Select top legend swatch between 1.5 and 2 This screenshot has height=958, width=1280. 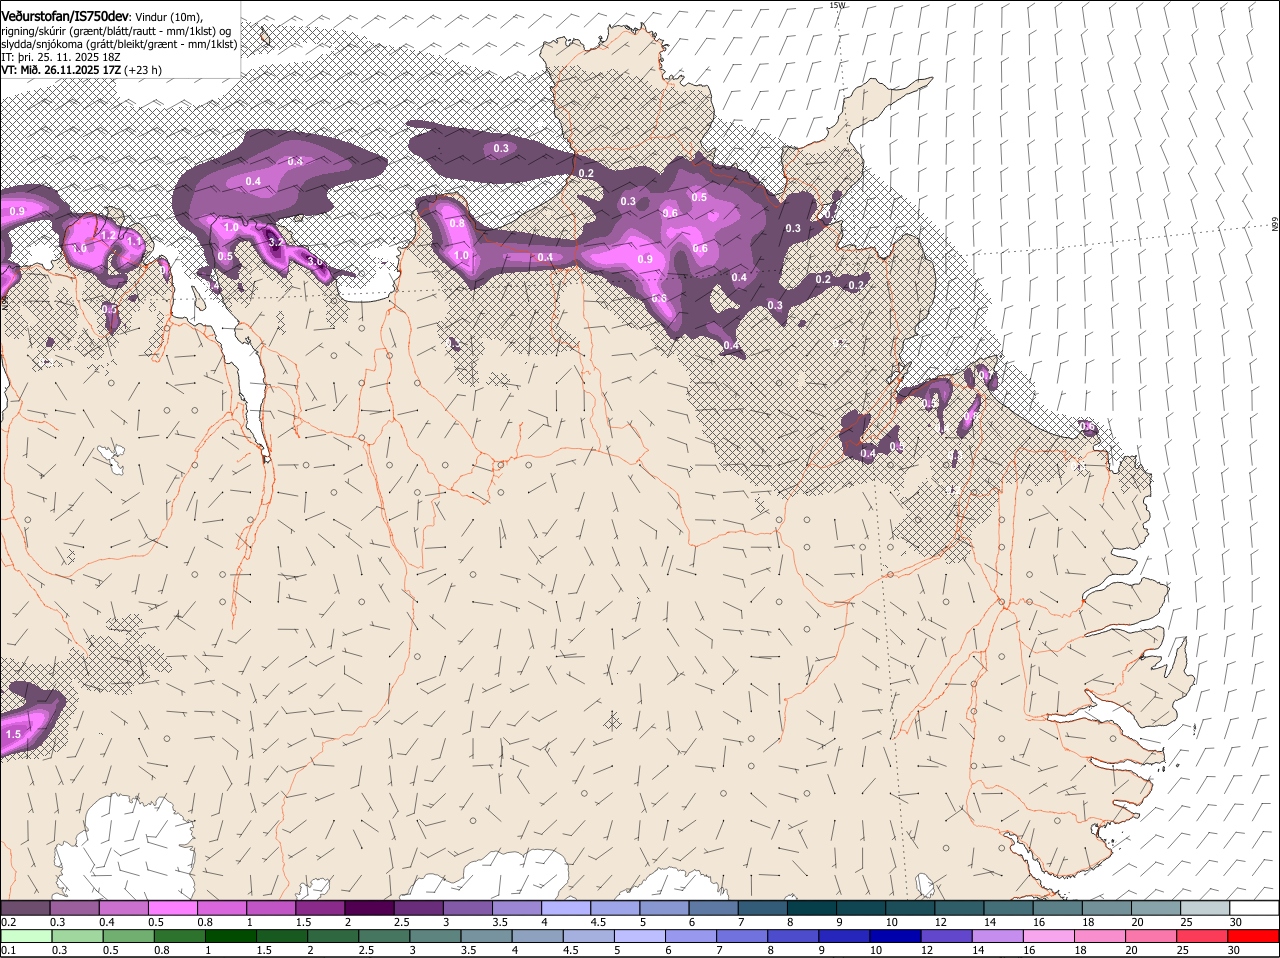[x=320, y=907]
